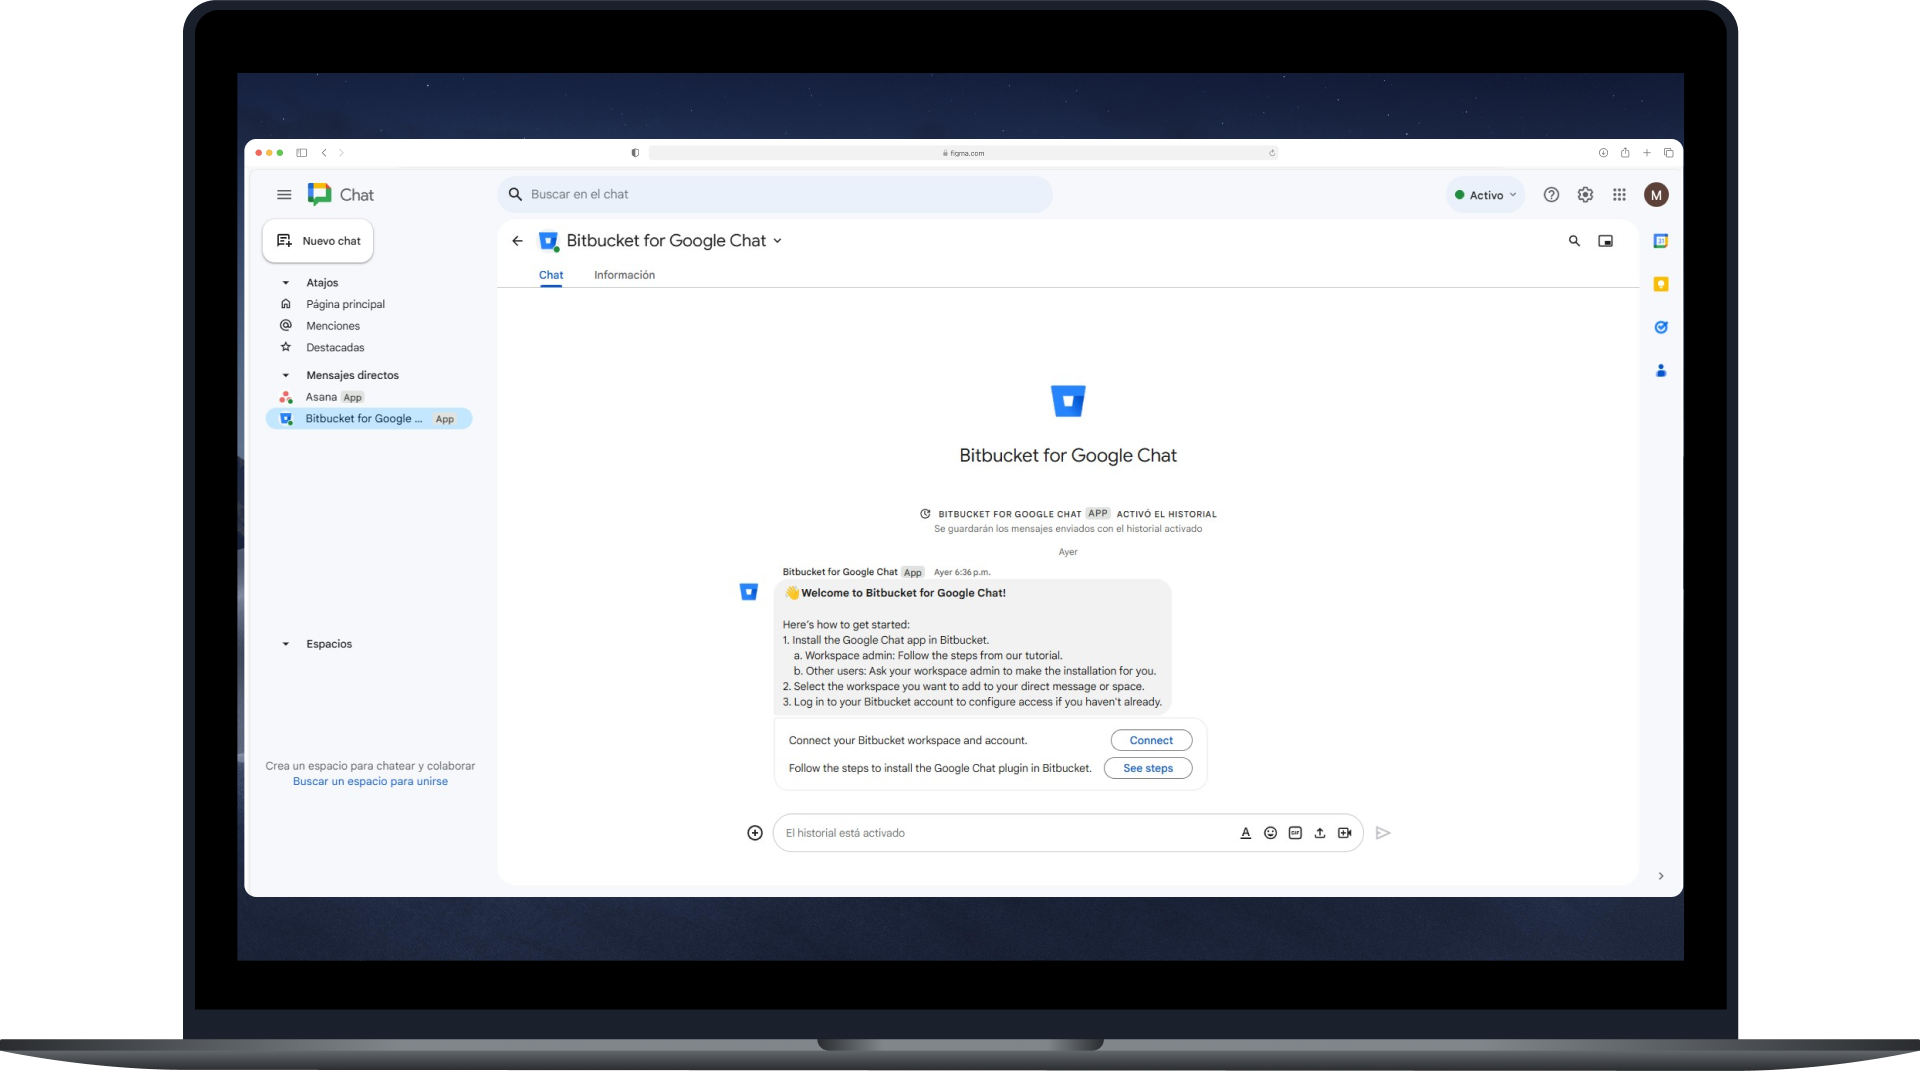Open Contacts side panel icon
The height and width of the screenshot is (1071, 1920).
pyautogui.click(x=1661, y=370)
